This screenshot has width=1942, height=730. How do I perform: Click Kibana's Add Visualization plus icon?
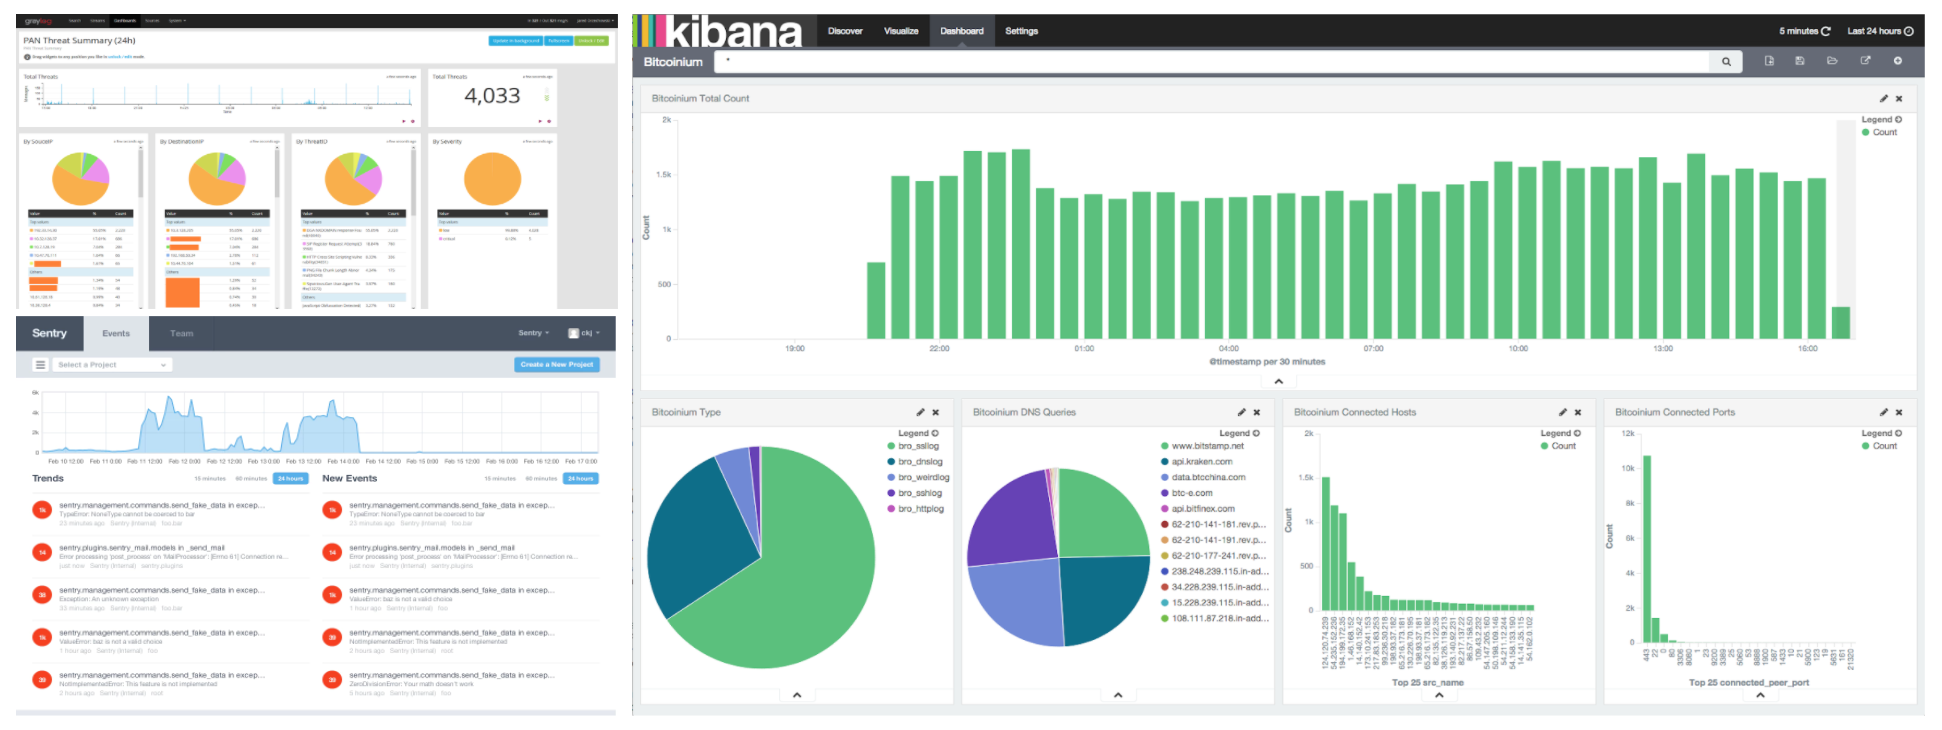coord(1898,61)
